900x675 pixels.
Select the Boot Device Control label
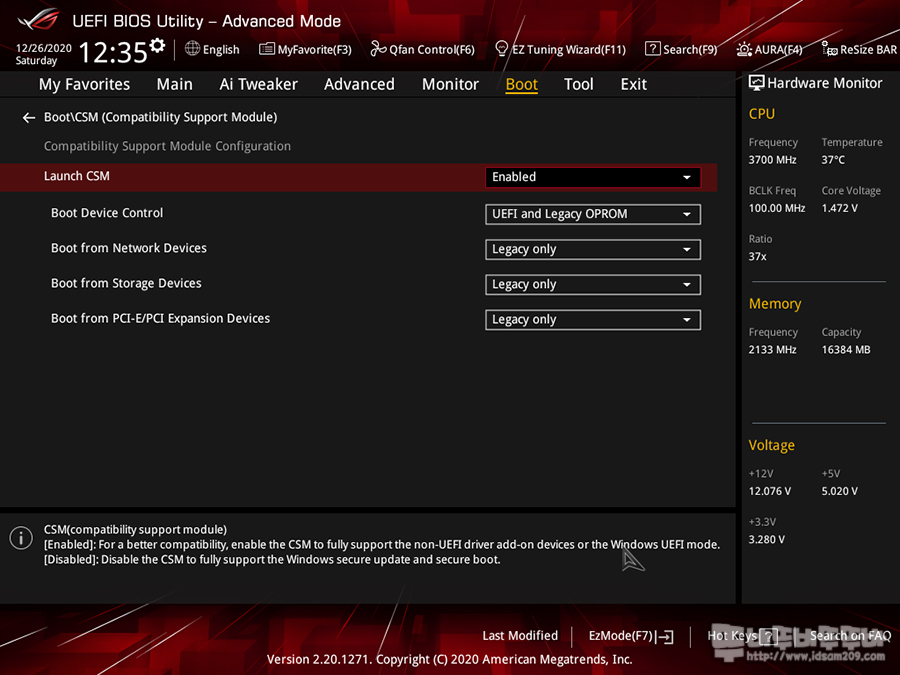click(x=107, y=213)
